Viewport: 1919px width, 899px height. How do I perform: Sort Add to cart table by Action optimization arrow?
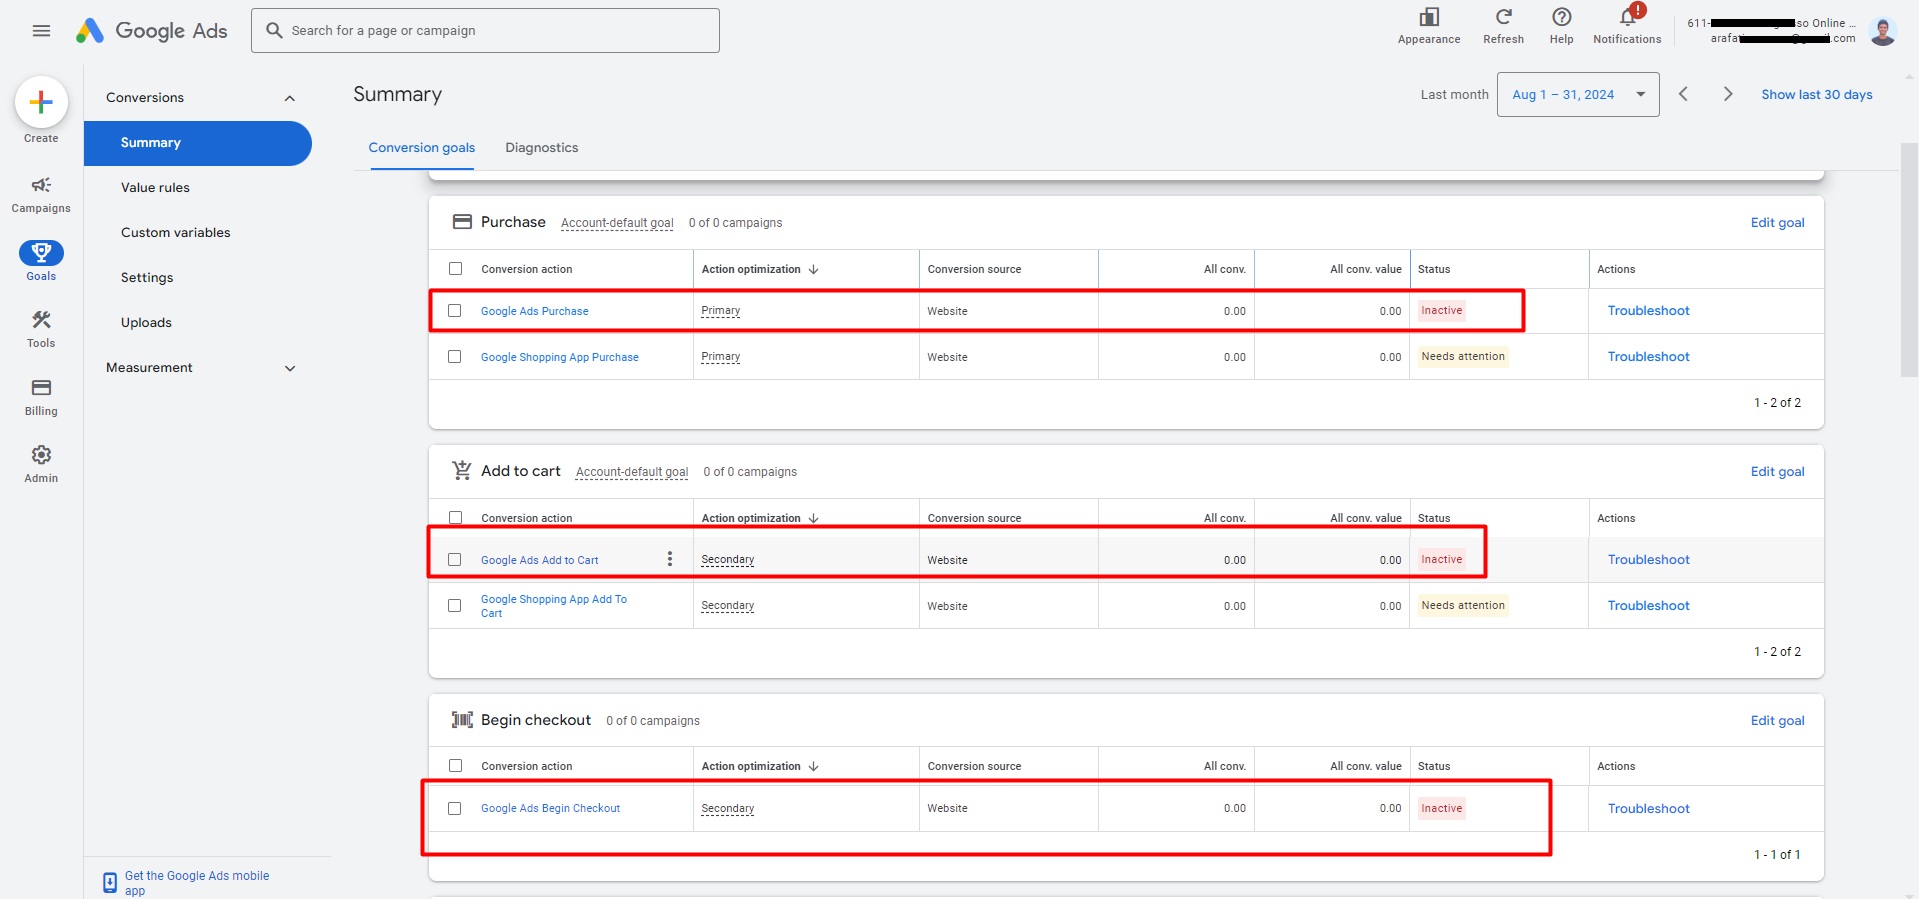tap(814, 518)
